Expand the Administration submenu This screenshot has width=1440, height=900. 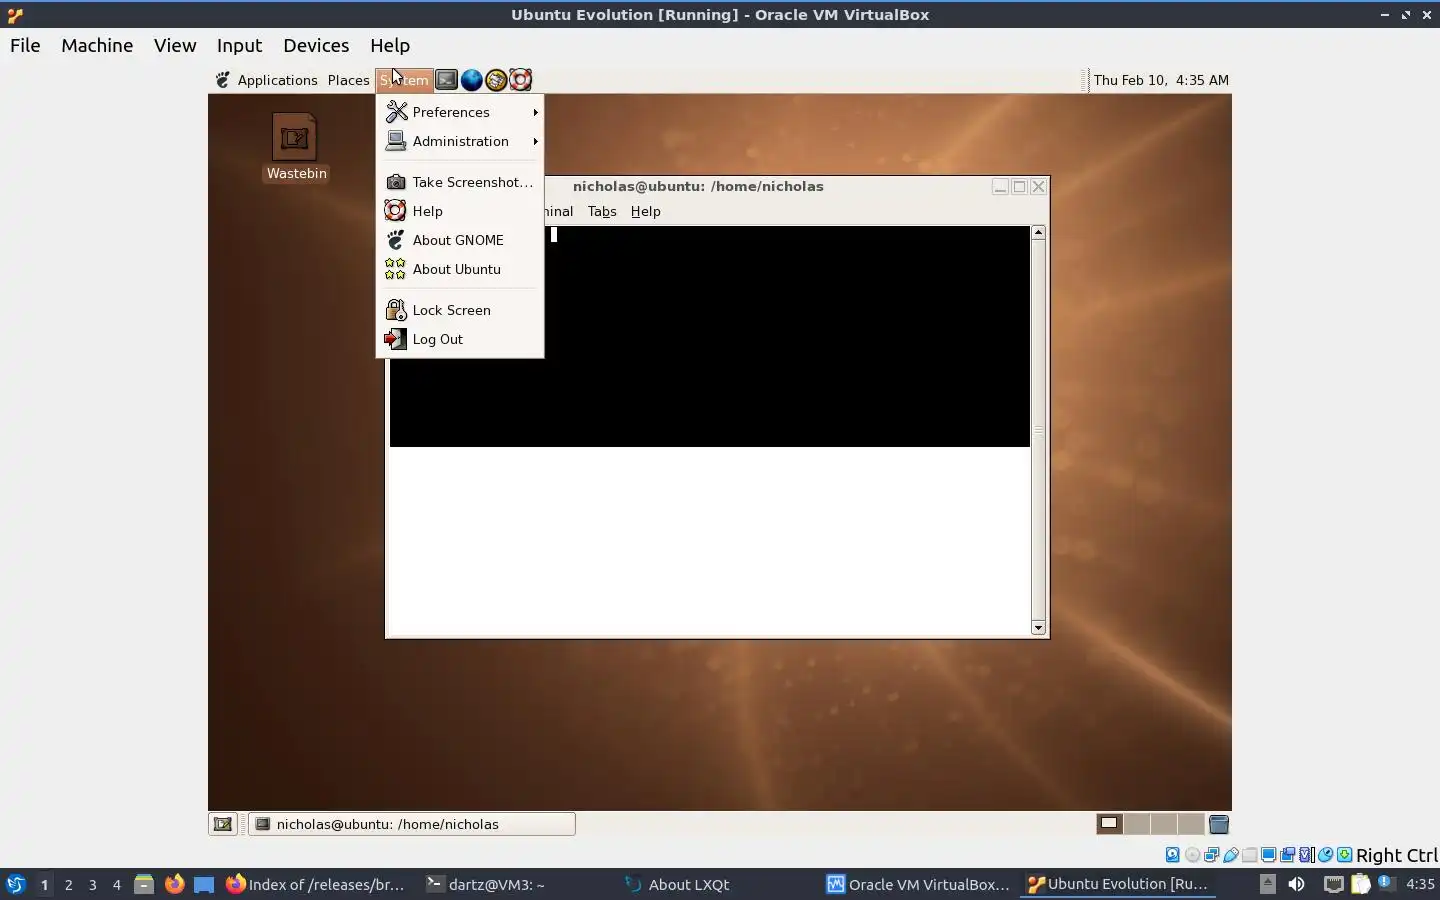pos(460,141)
